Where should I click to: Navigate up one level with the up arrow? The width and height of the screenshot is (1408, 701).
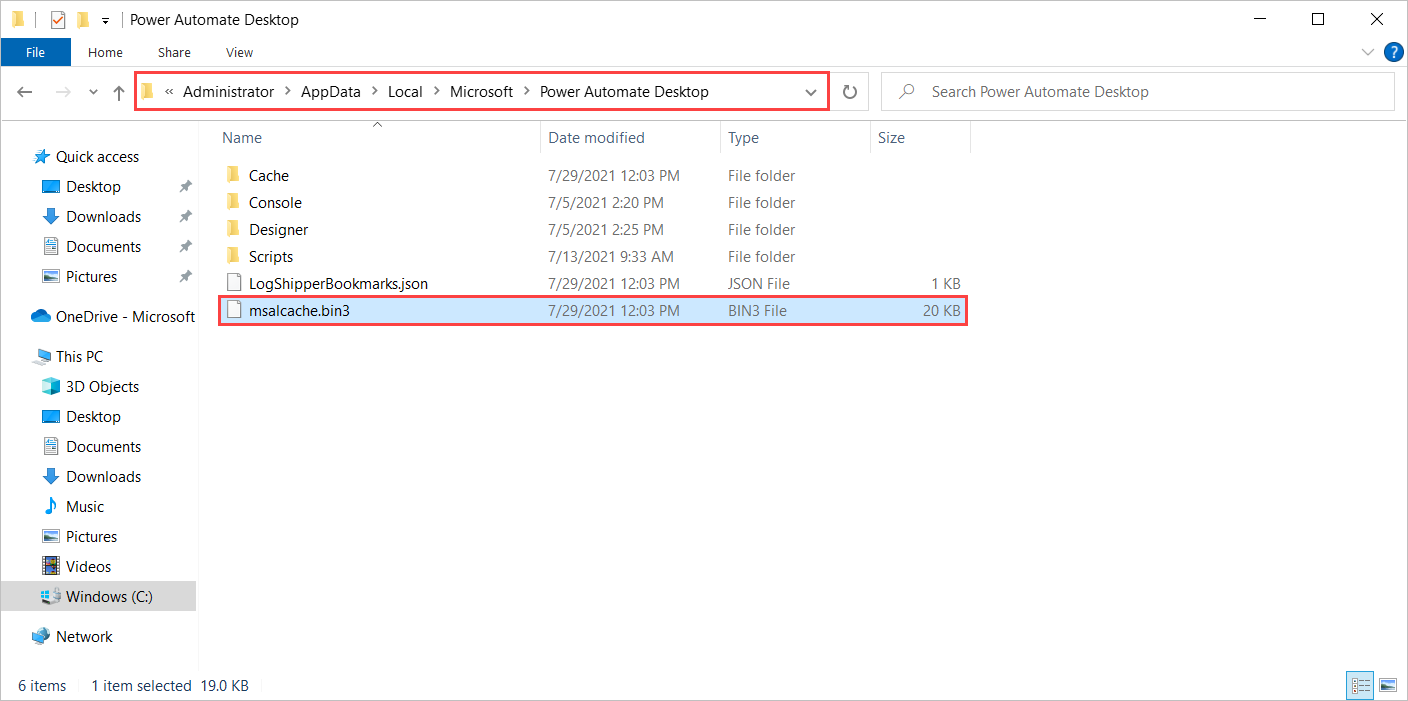point(117,91)
